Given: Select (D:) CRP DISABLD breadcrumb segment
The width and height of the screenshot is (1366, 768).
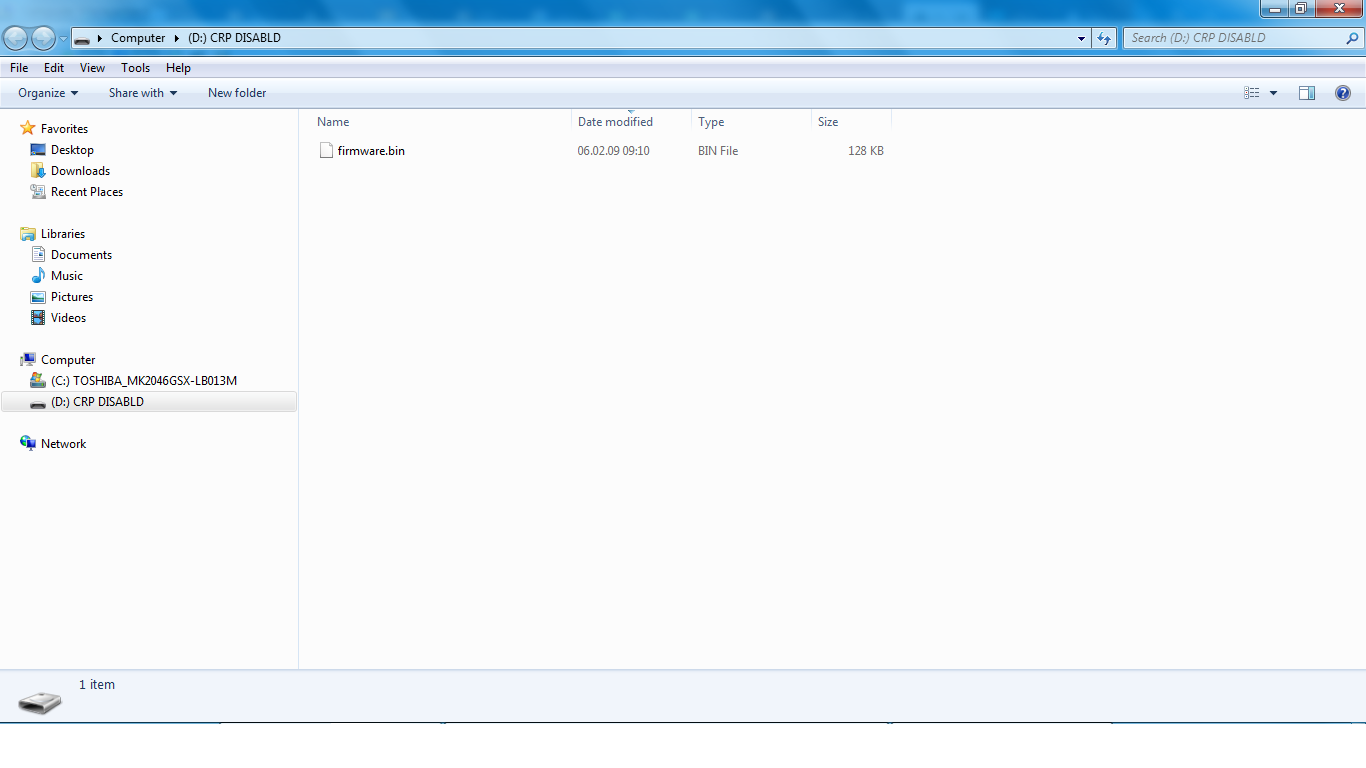Looking at the screenshot, I should pyautogui.click(x=234, y=38).
